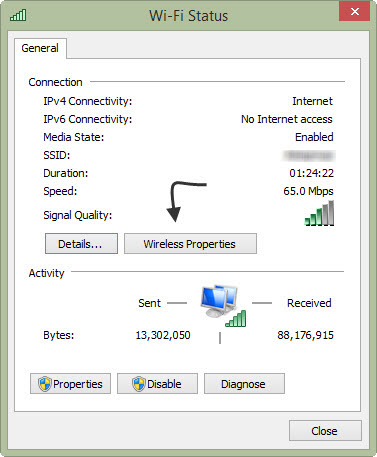Viewport: 377px width, 457px height.
Task: Click the blurred SSID value
Action: (x=309, y=155)
